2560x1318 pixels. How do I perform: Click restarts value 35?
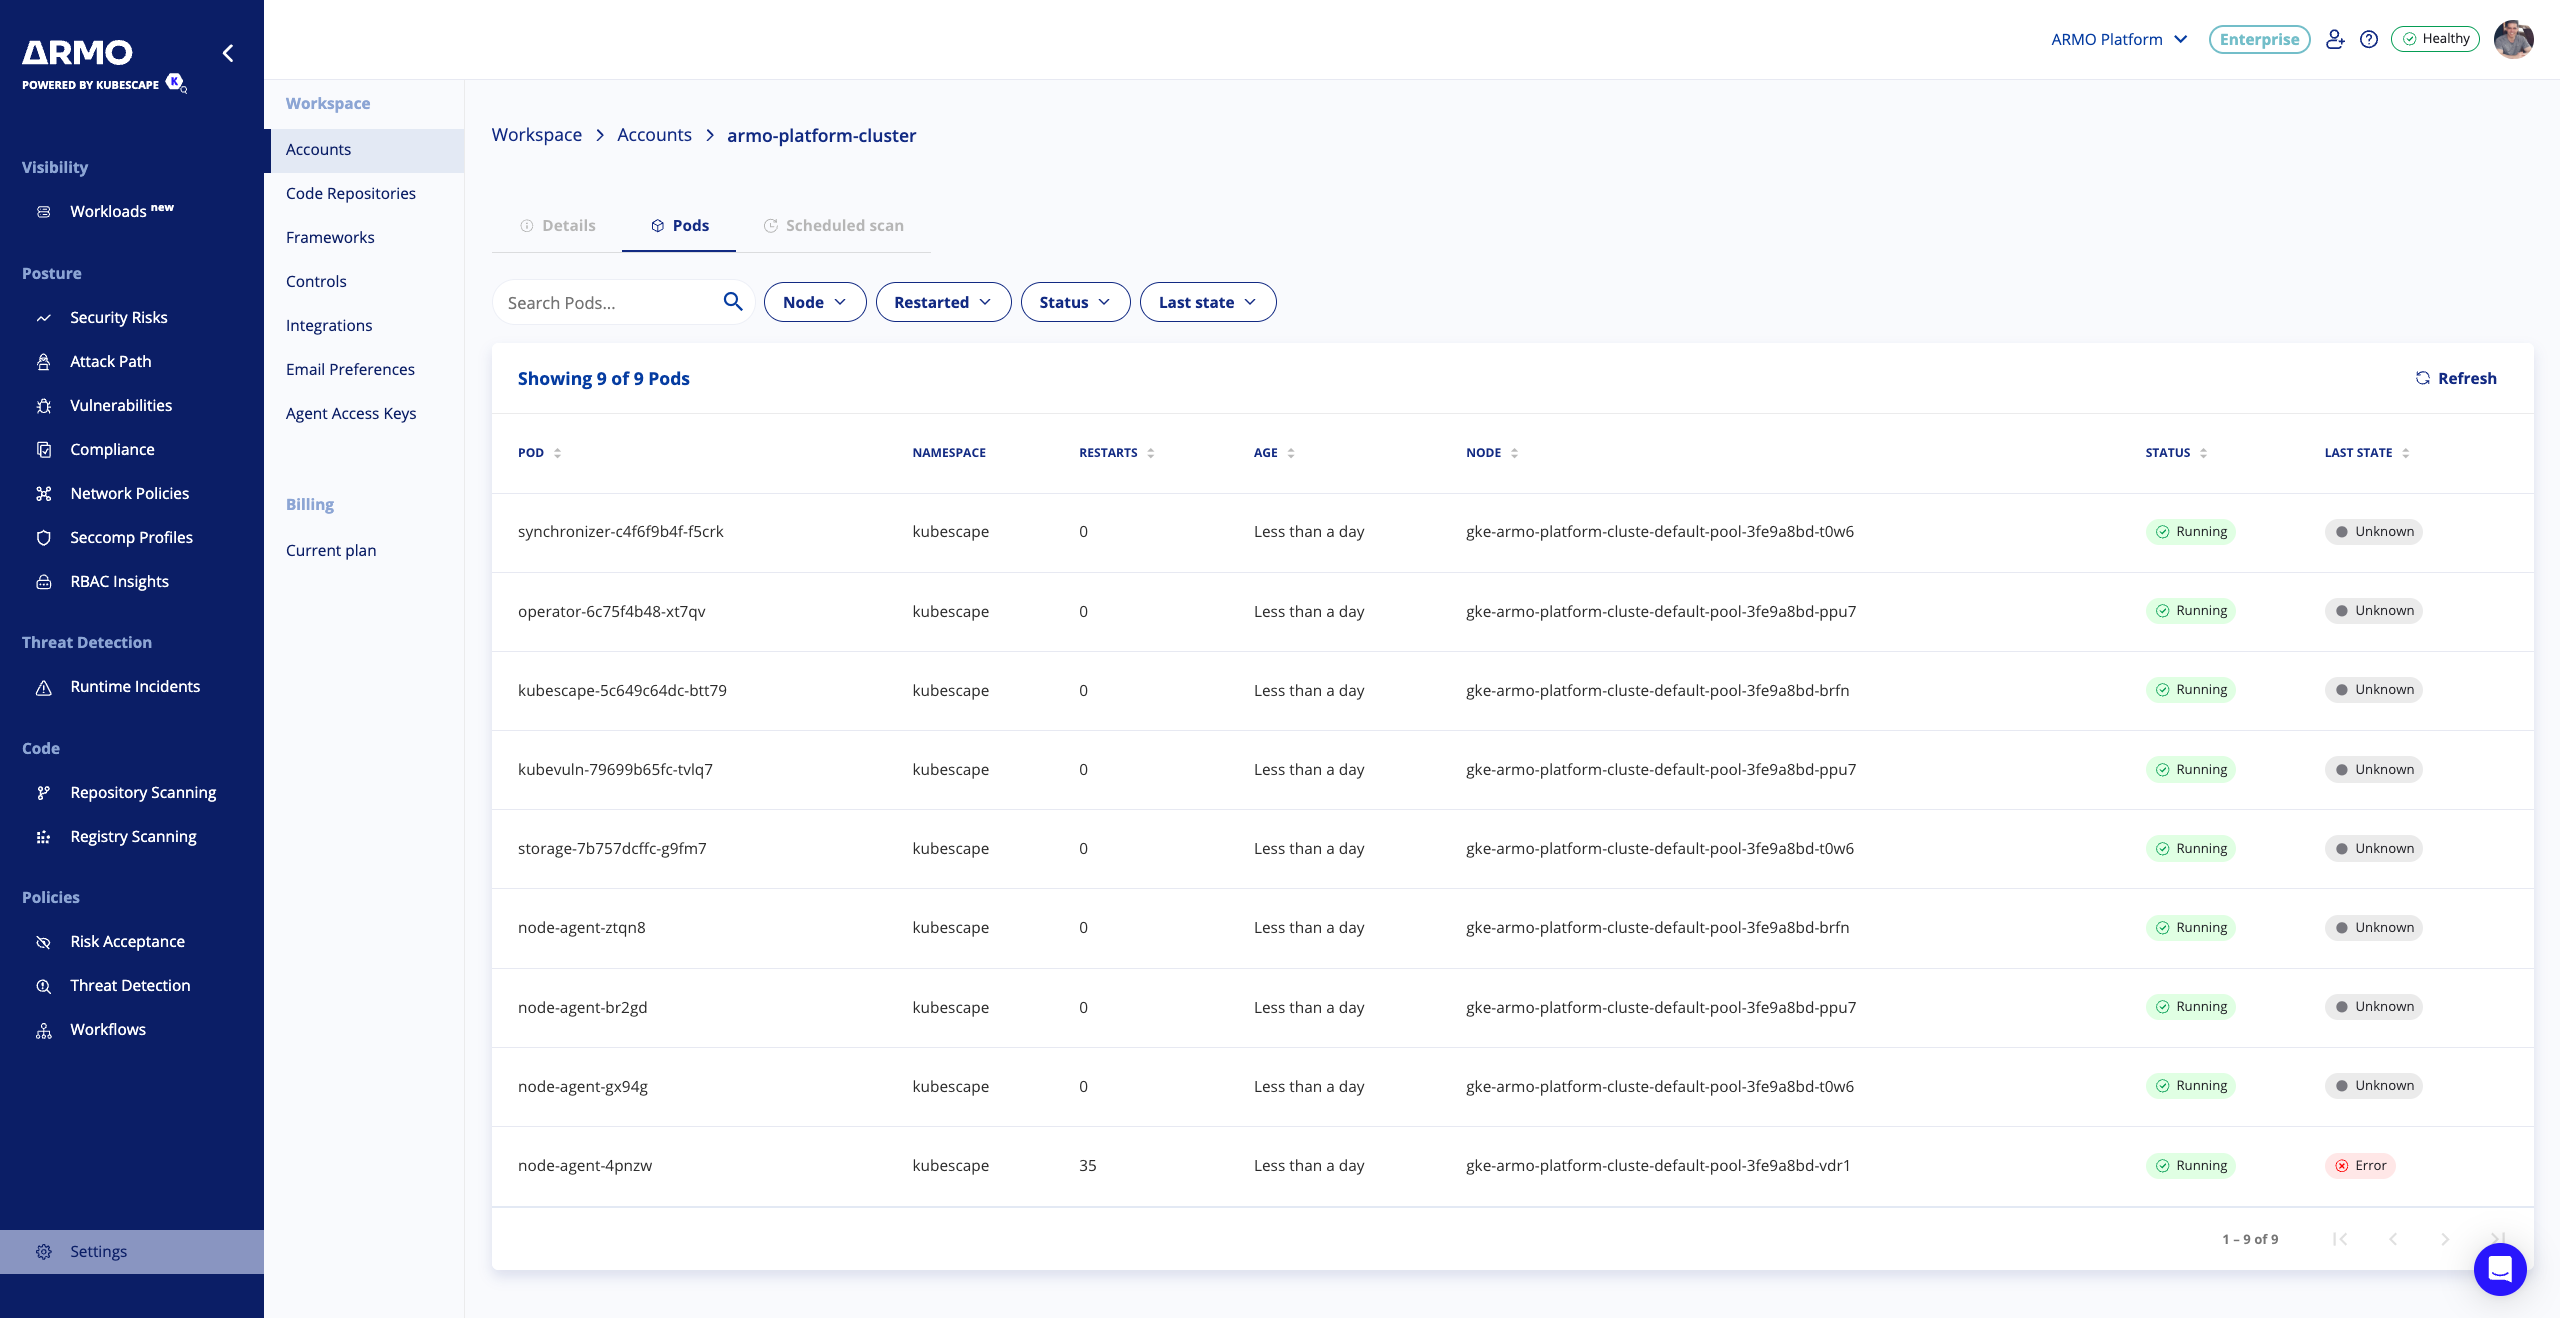point(1088,1166)
